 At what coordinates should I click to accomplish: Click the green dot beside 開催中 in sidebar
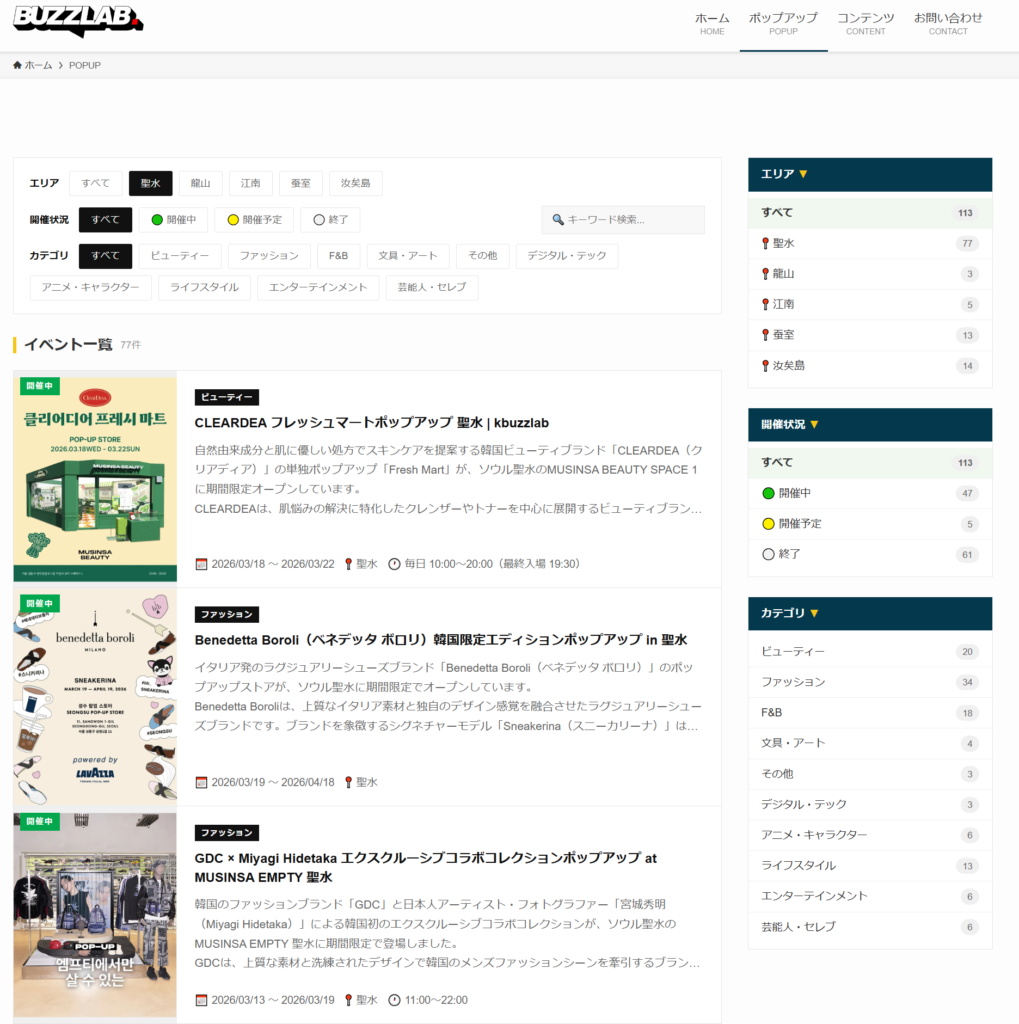pyautogui.click(x=767, y=492)
